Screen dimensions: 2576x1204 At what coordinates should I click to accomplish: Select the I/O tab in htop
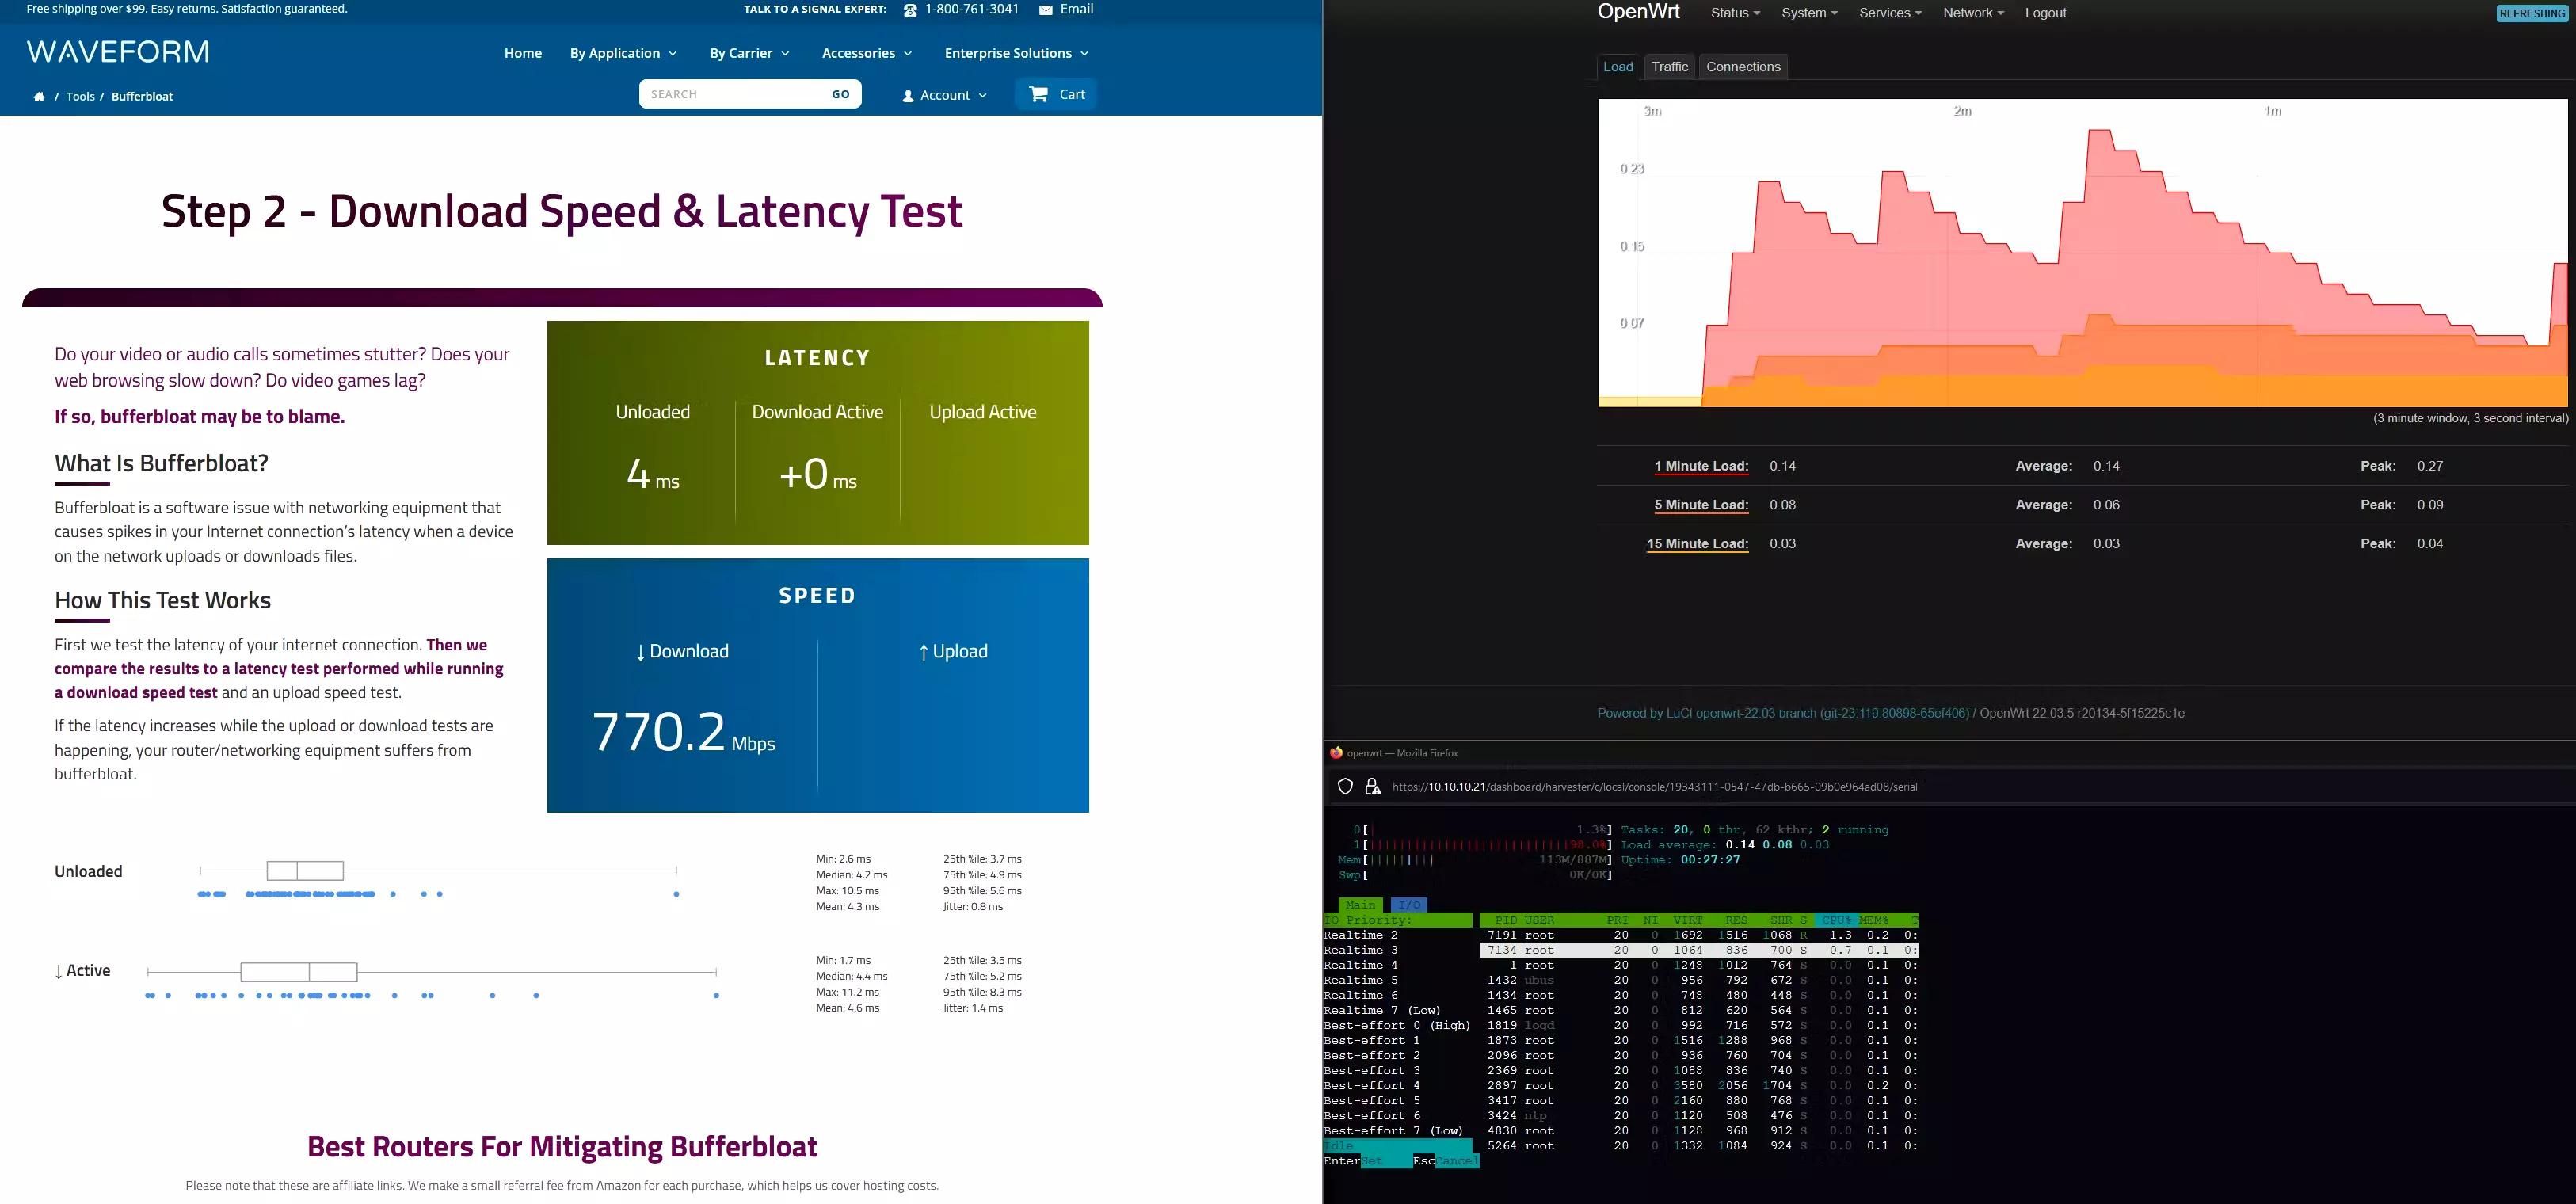click(1409, 905)
